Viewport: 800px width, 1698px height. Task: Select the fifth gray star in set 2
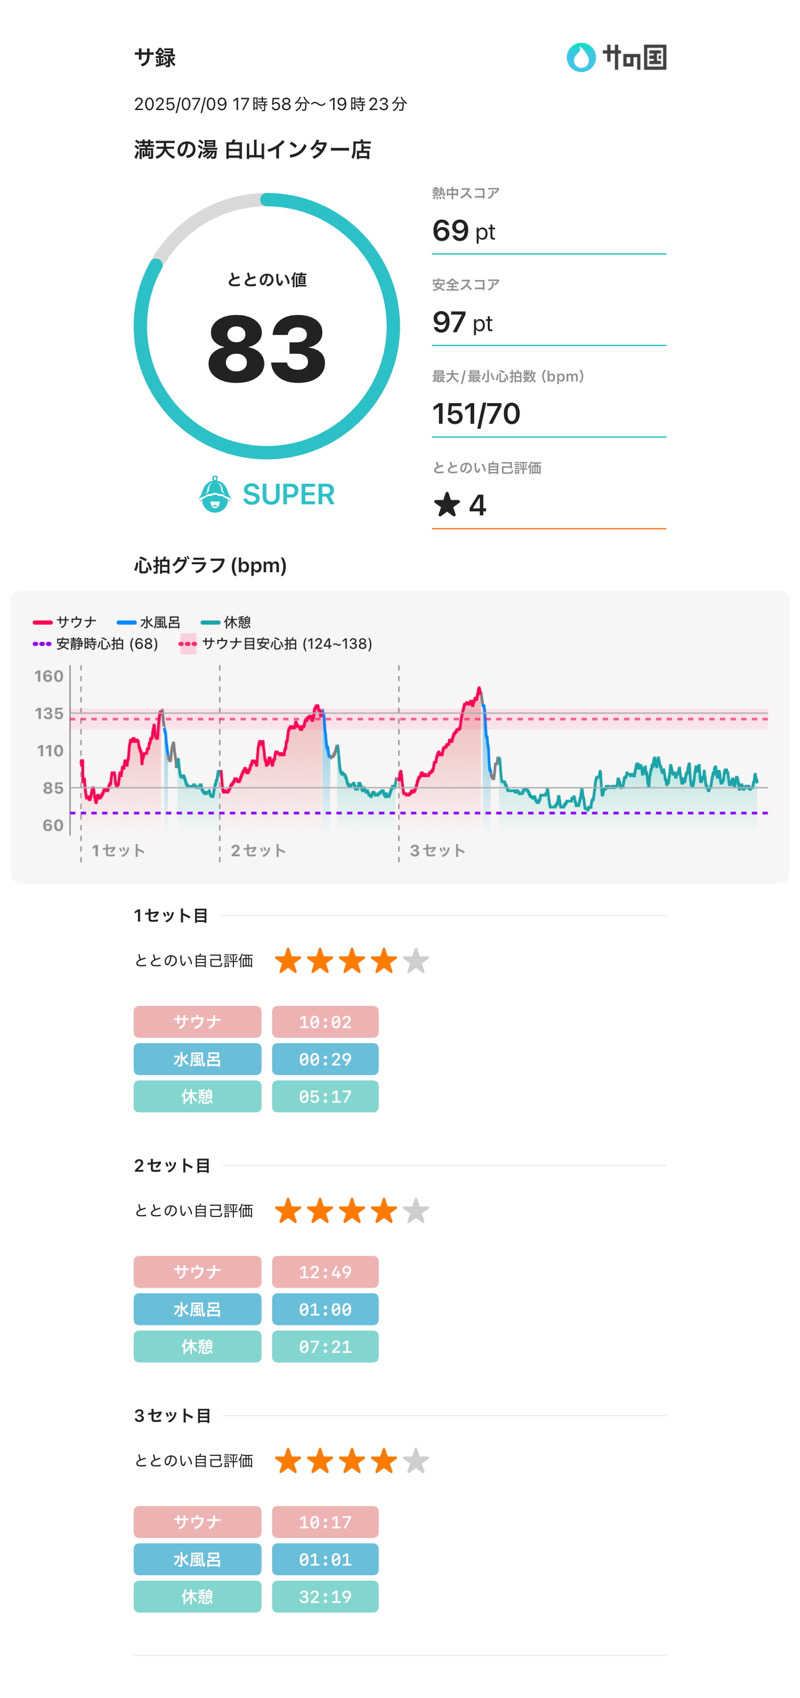pos(416,1211)
